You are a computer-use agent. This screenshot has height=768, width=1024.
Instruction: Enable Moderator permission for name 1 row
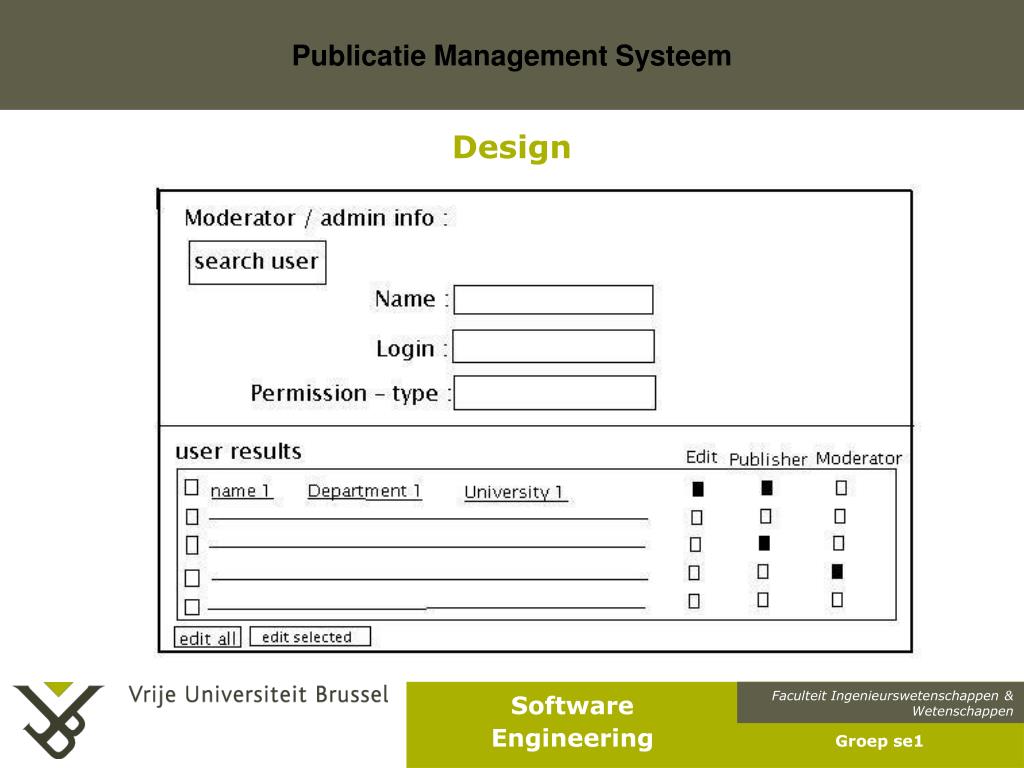(x=841, y=488)
